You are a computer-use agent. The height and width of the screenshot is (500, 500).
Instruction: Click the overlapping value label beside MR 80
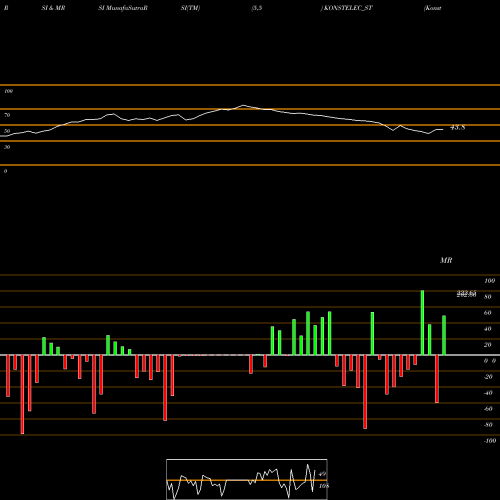(x=466, y=294)
